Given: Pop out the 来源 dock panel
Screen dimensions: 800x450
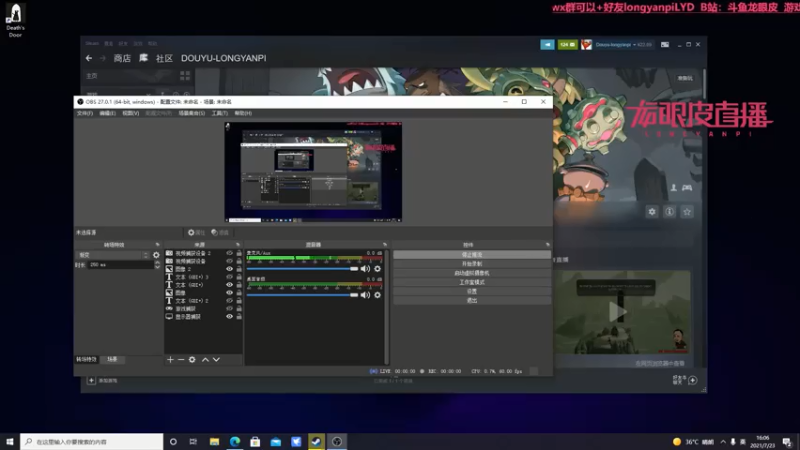Looking at the screenshot, I should tap(238, 245).
